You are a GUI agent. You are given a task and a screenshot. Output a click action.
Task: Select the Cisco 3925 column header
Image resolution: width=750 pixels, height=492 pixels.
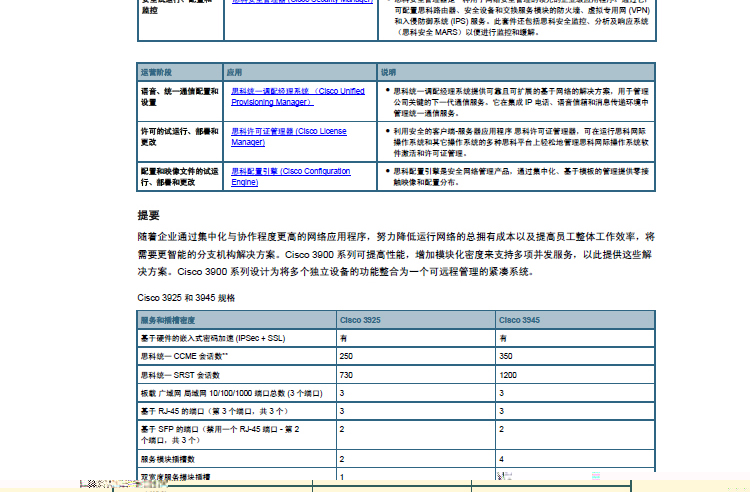pyautogui.click(x=360, y=320)
